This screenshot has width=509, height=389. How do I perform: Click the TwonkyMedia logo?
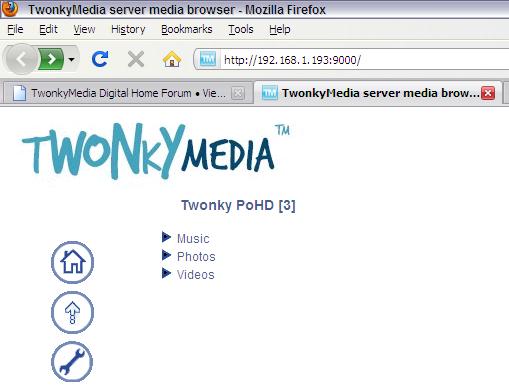click(x=156, y=151)
